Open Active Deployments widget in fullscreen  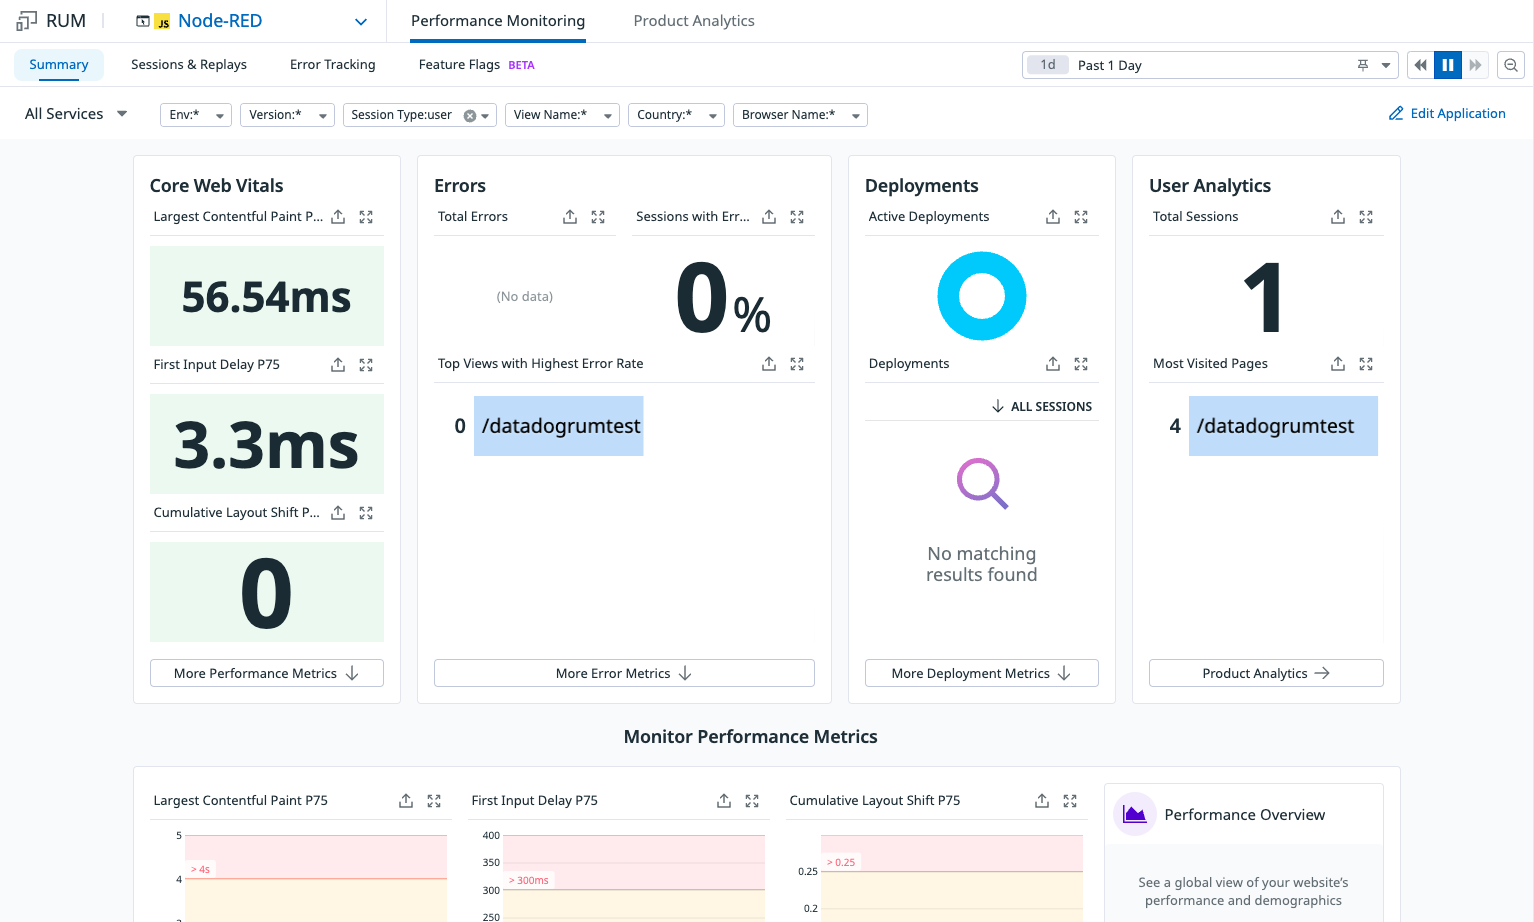coord(1081,217)
